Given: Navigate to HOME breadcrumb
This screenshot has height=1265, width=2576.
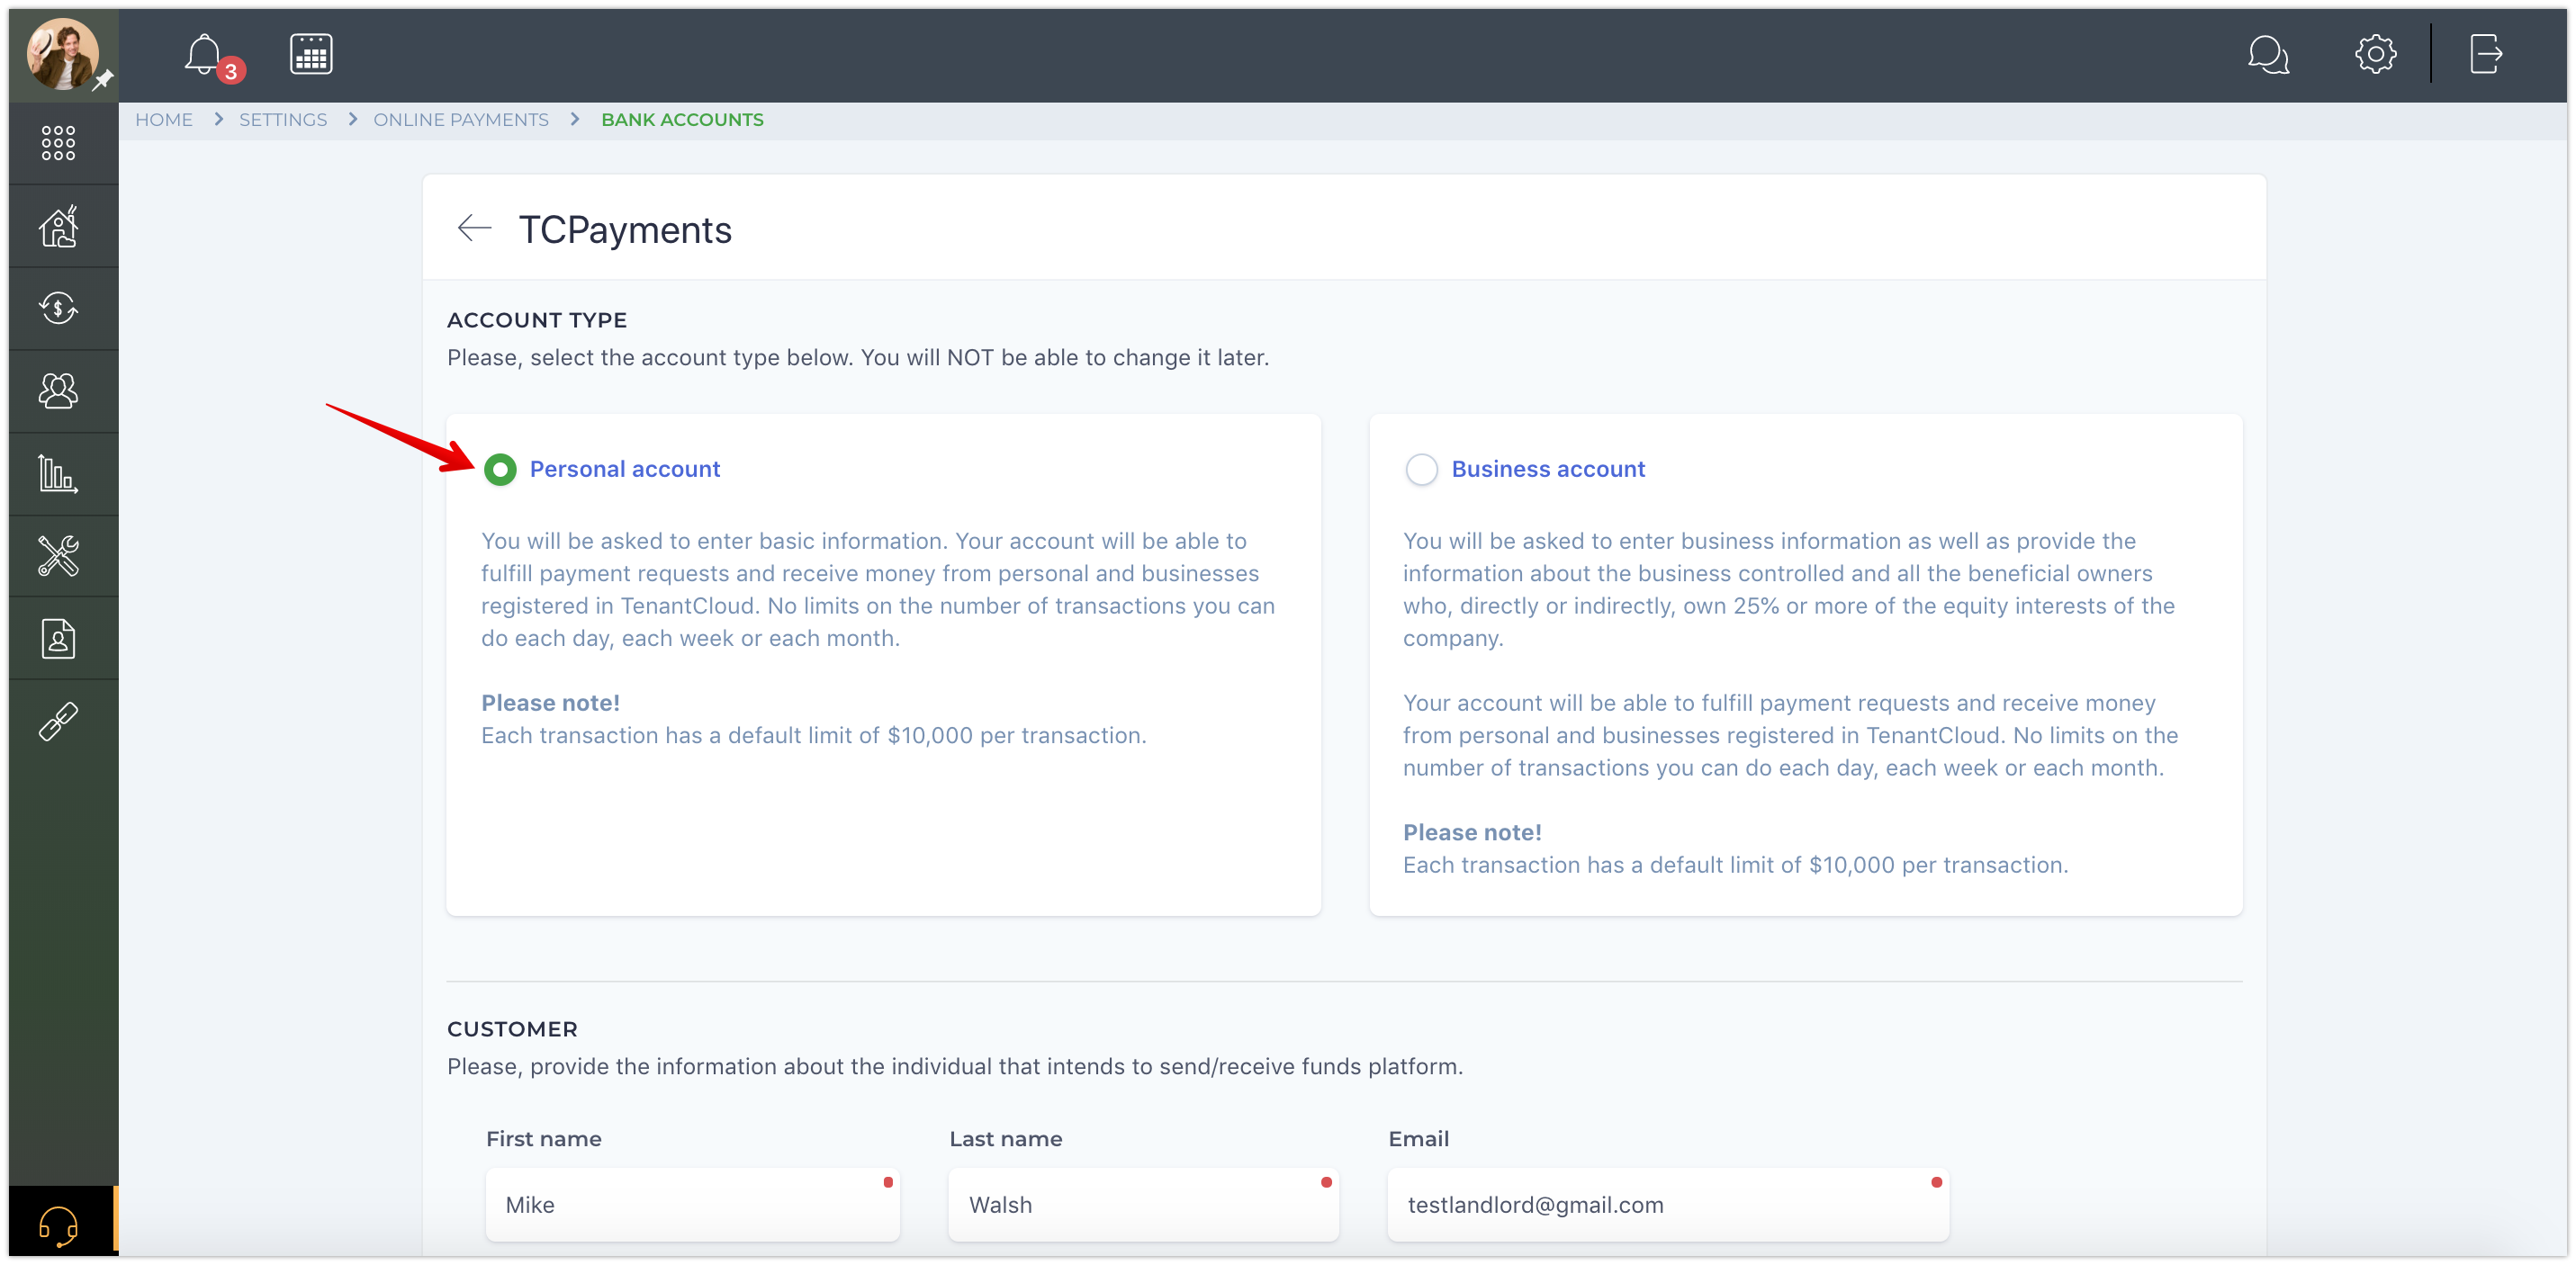Looking at the screenshot, I should (164, 120).
